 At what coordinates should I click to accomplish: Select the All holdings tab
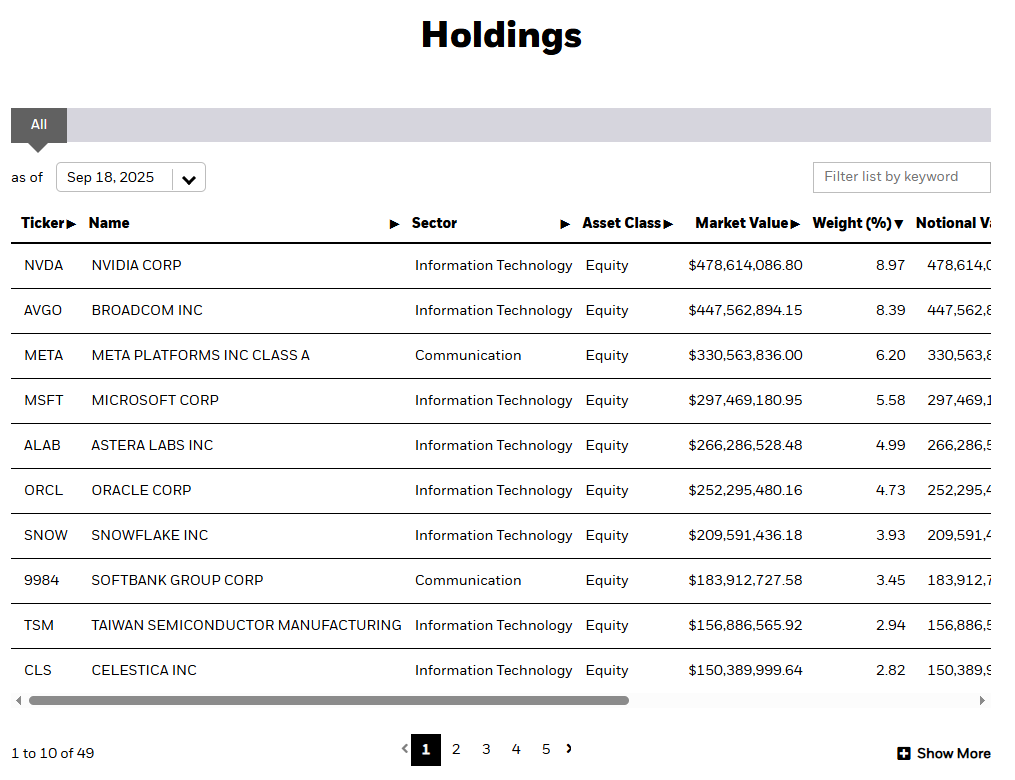[x=39, y=124]
